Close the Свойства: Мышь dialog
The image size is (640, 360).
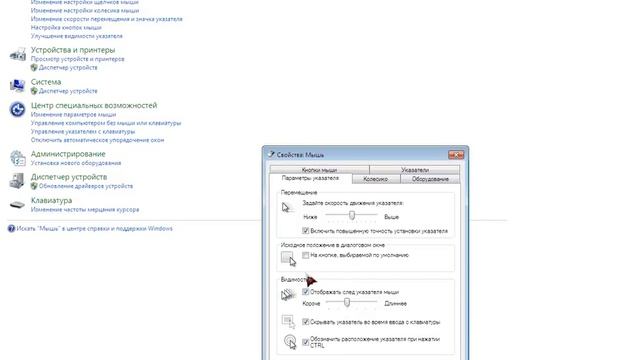(x=456, y=155)
